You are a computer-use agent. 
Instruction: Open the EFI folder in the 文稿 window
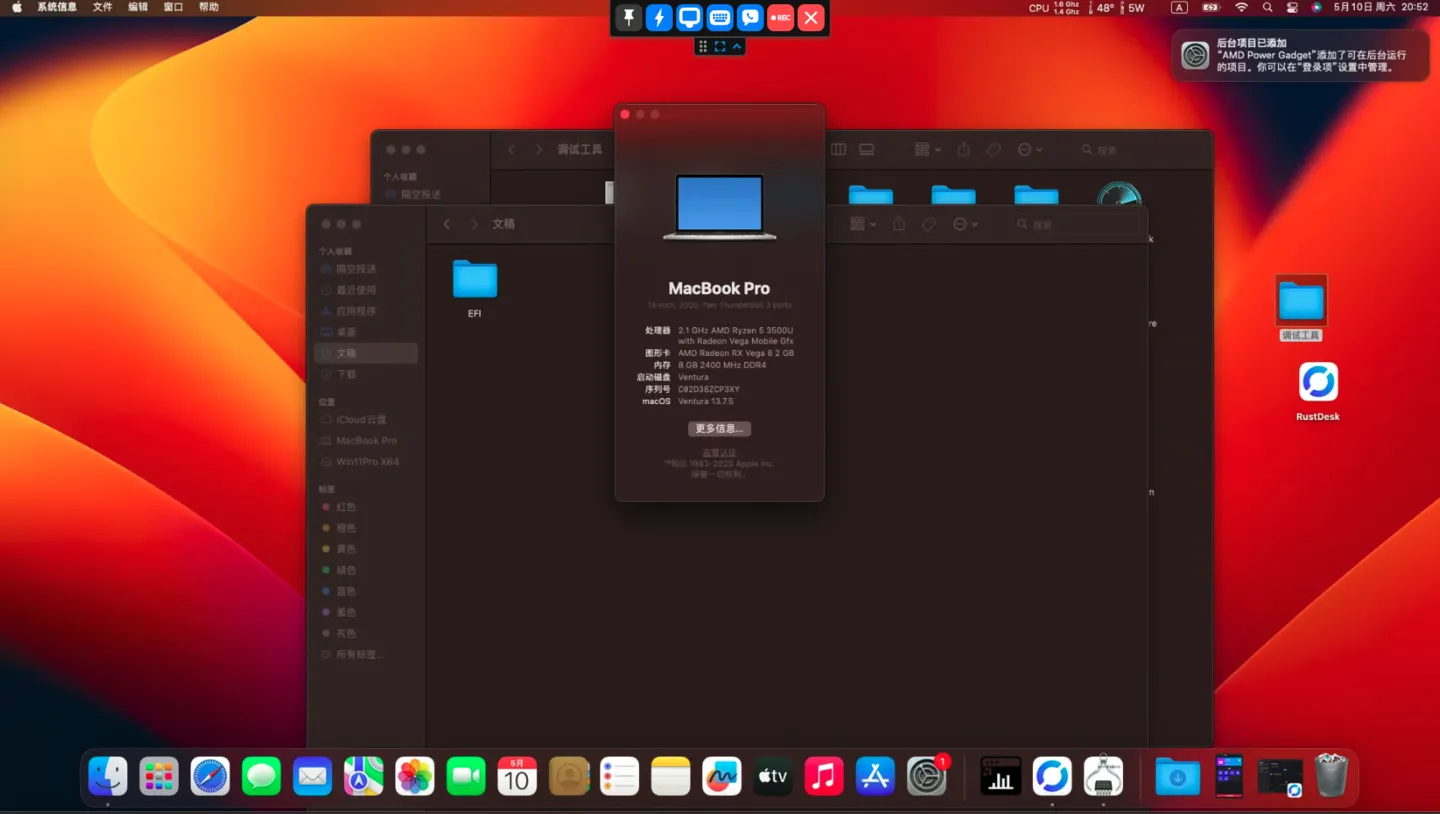pyautogui.click(x=475, y=281)
